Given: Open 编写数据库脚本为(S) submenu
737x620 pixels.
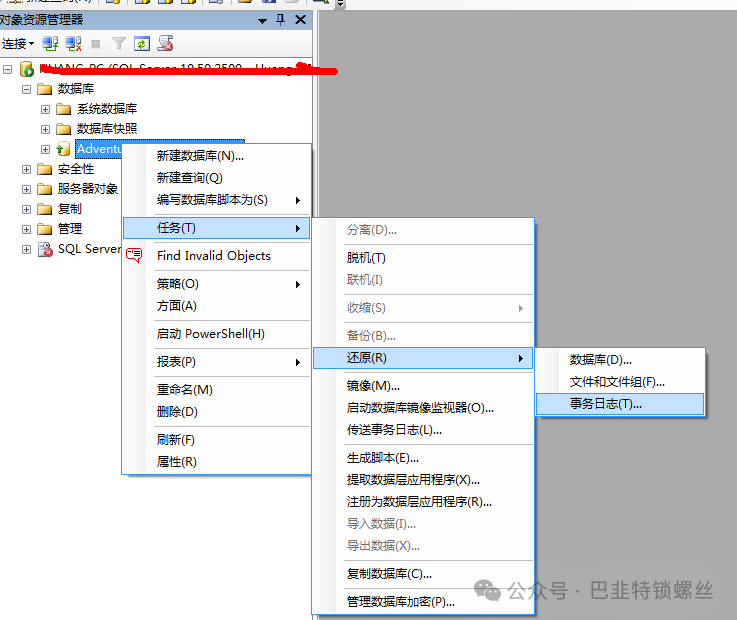Looking at the screenshot, I should [217, 200].
